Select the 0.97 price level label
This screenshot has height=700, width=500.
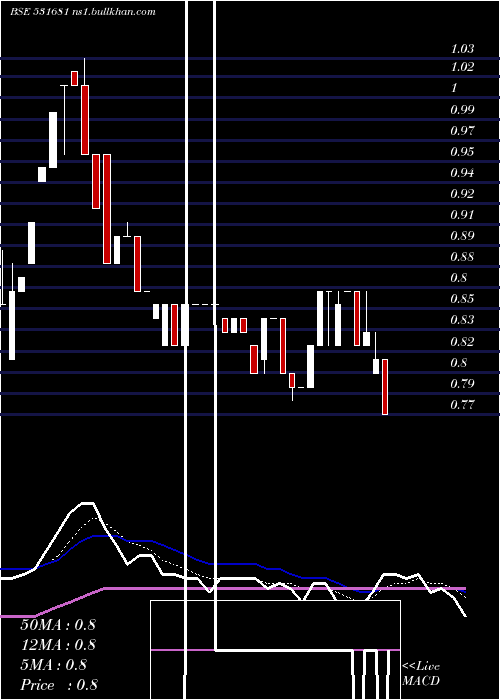(462, 131)
